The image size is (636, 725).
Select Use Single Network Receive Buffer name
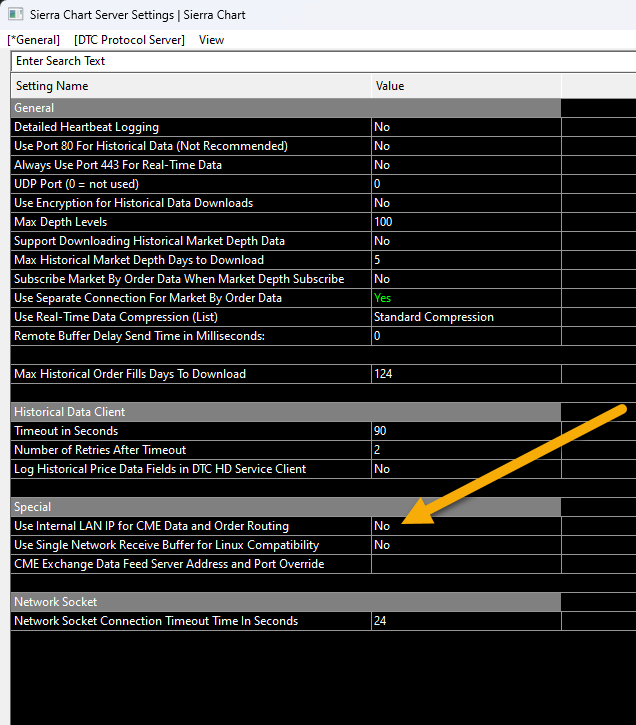191,545
